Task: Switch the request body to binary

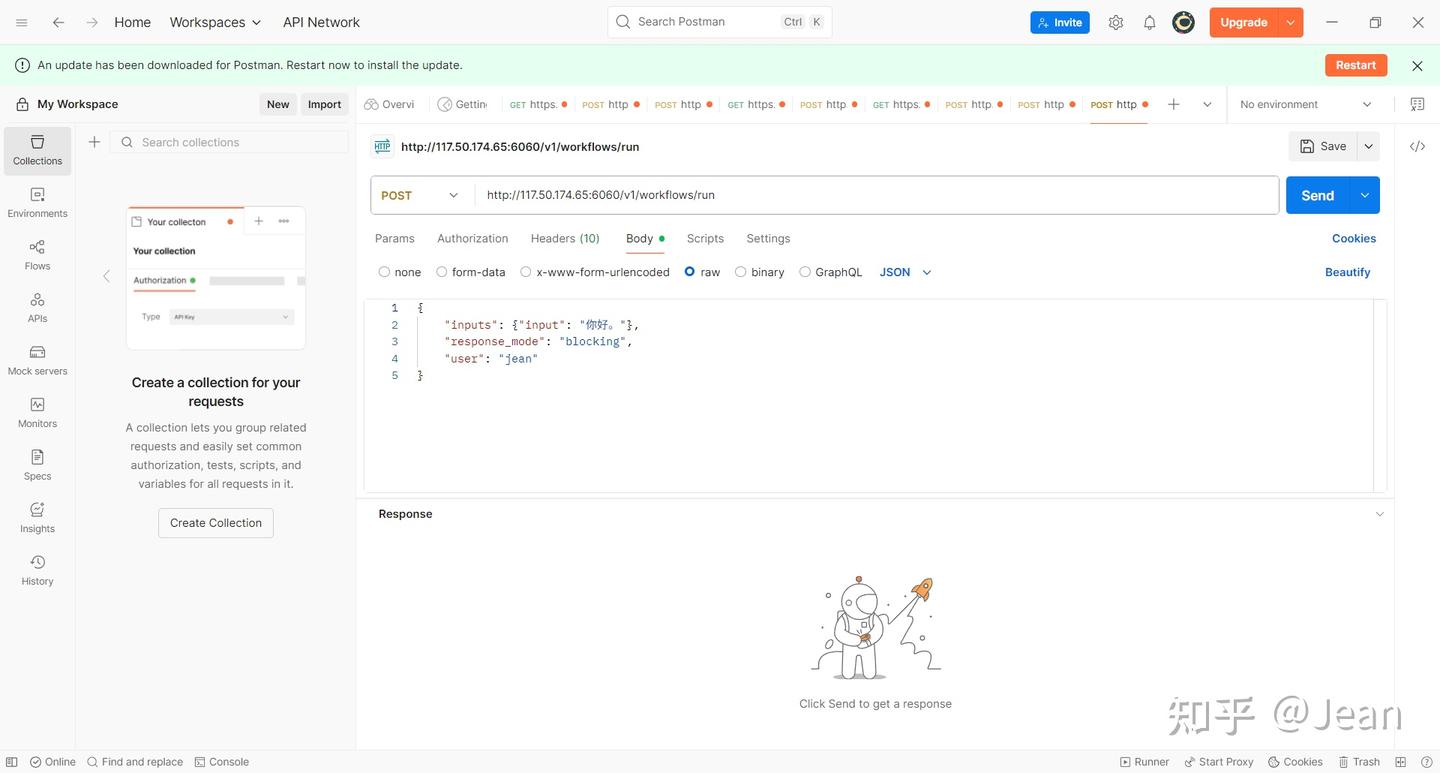Action: (740, 271)
